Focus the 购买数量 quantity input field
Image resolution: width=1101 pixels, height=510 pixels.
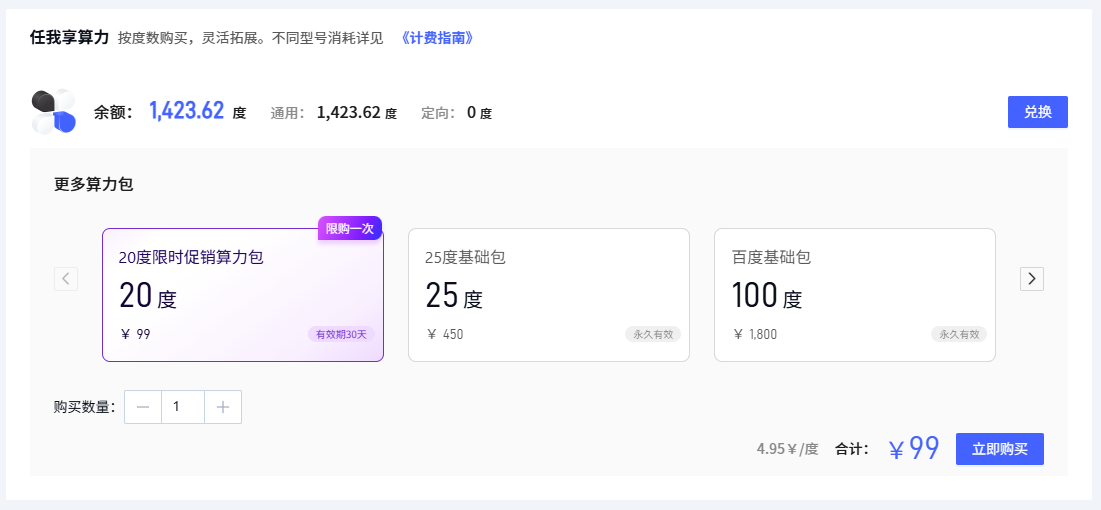[182, 407]
